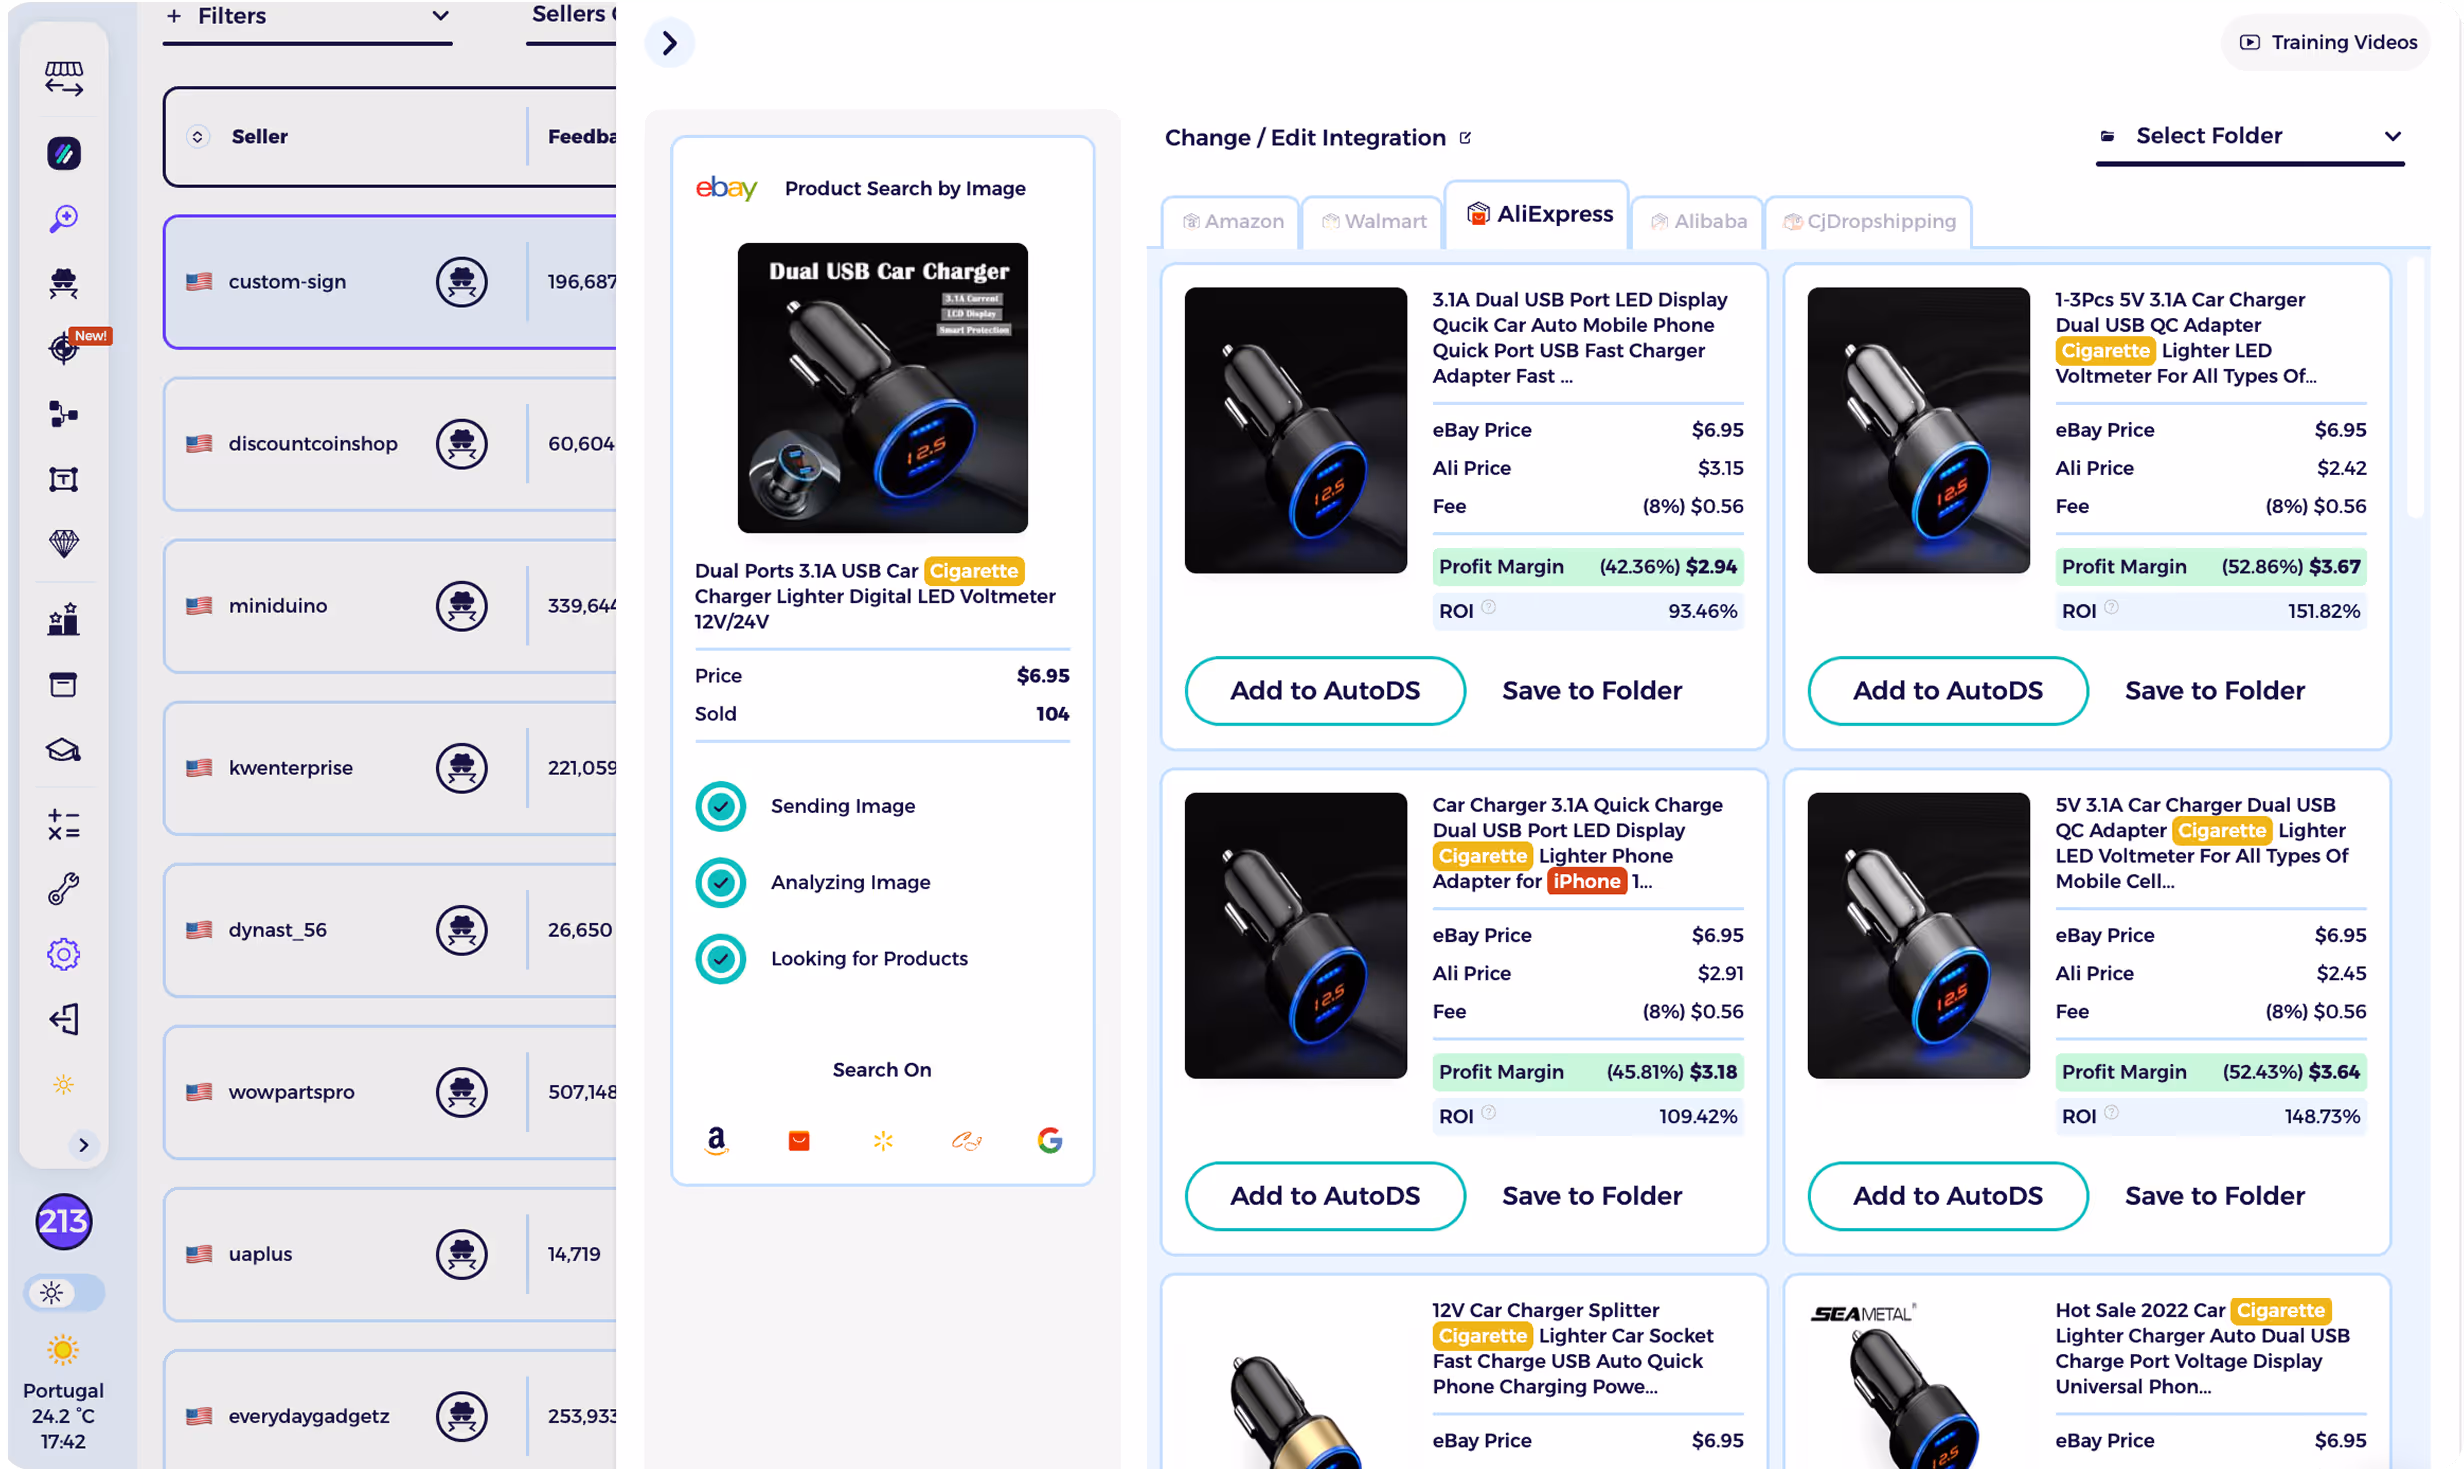This screenshot has width=2464, height=1469.
Task: Search on Walmart via the spark icon
Action: (x=882, y=1140)
